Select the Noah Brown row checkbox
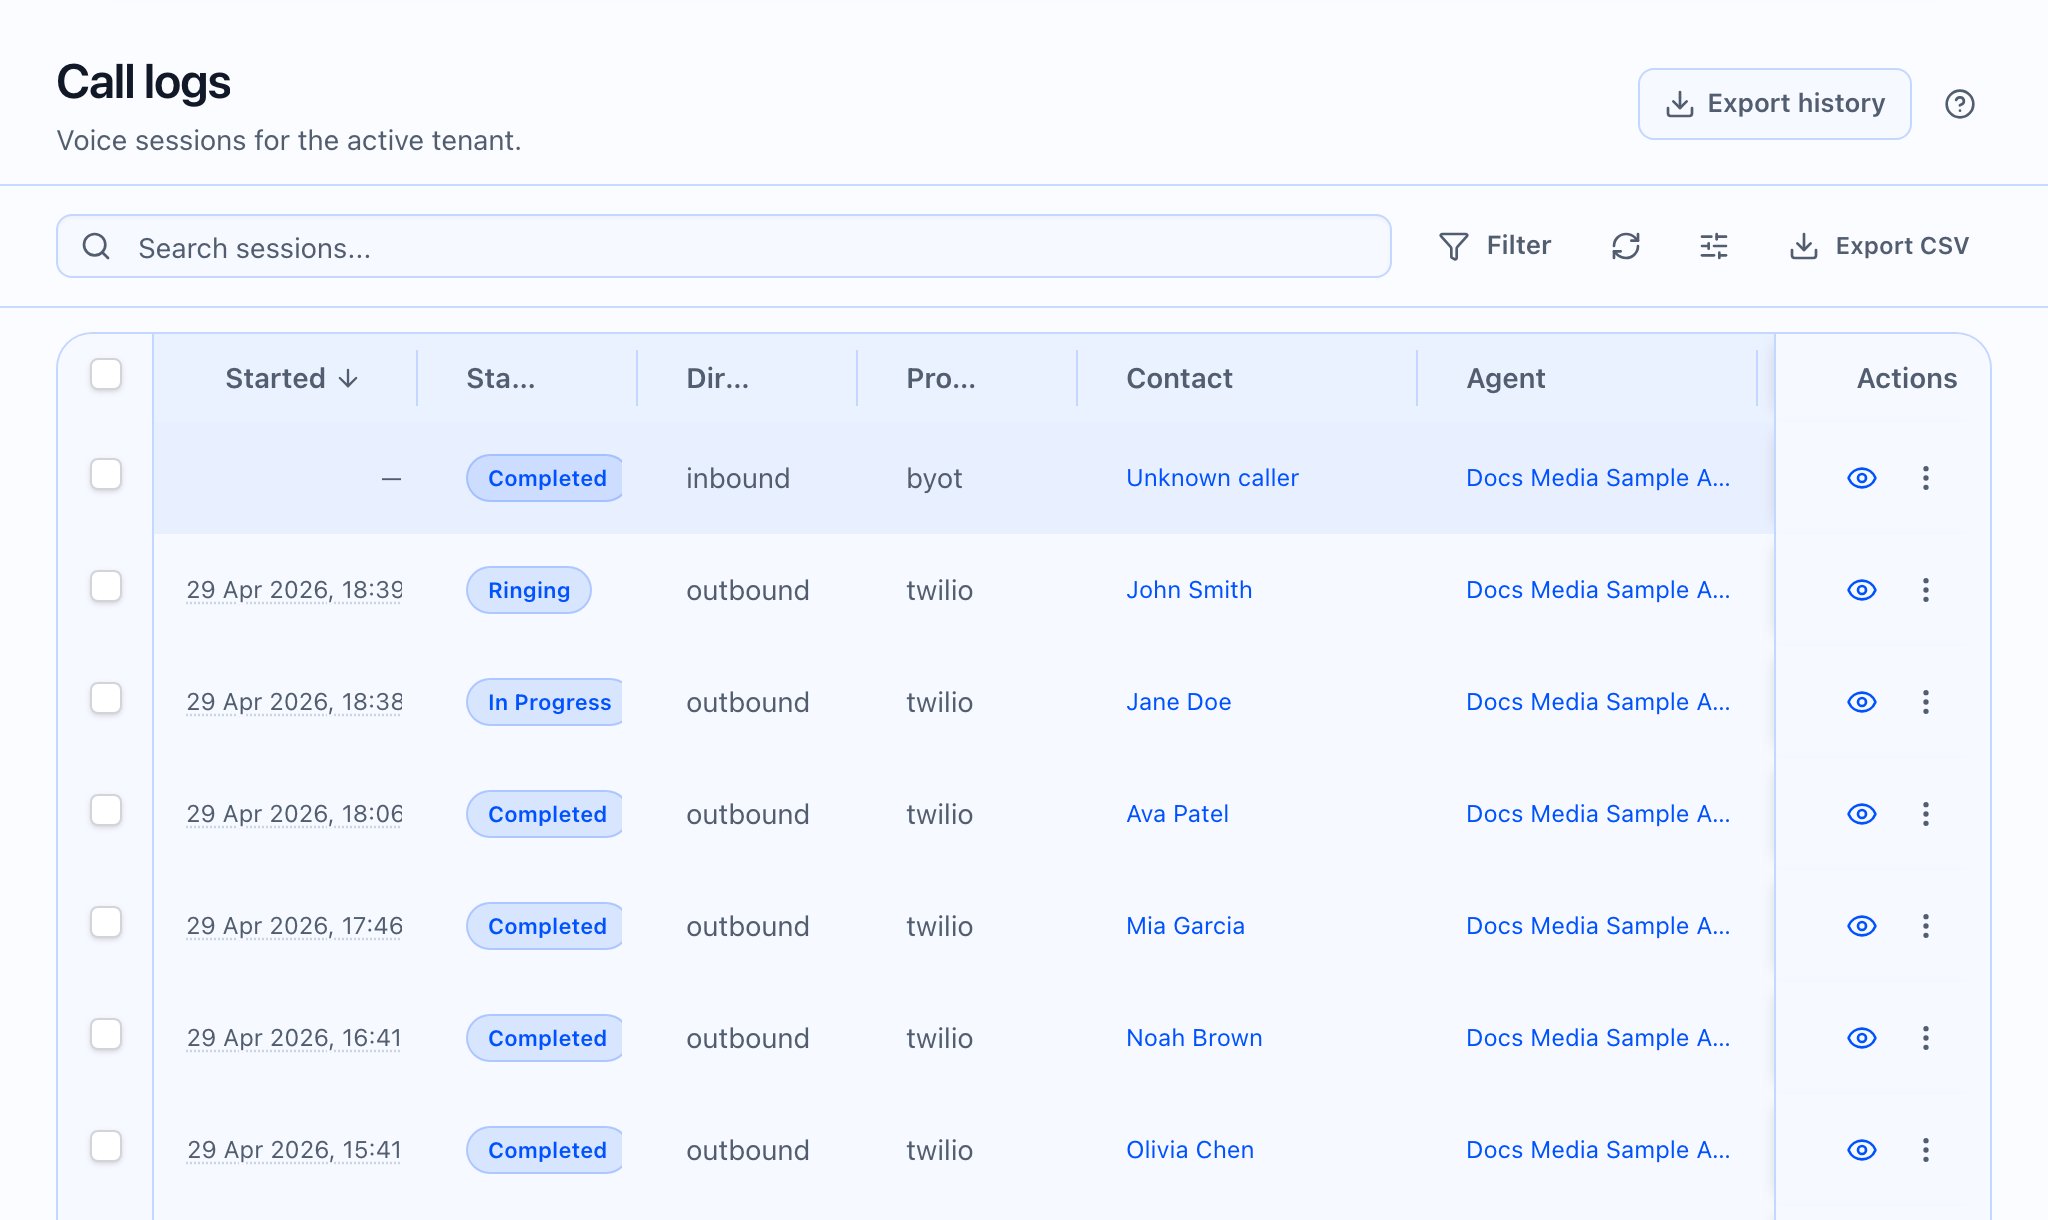Screen dimensions: 2048x1220 (x=106, y=1034)
